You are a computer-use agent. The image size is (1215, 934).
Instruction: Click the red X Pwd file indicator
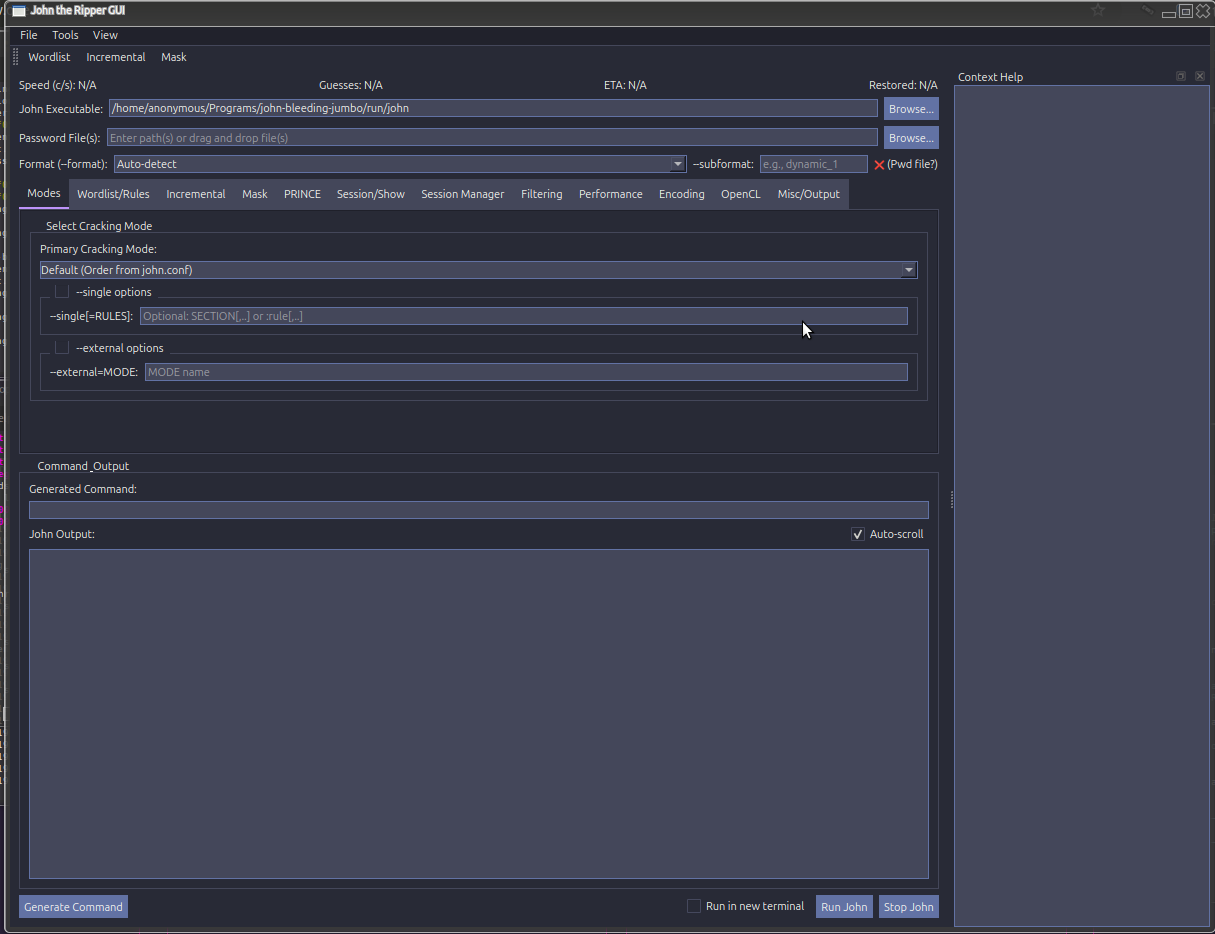tap(879, 165)
